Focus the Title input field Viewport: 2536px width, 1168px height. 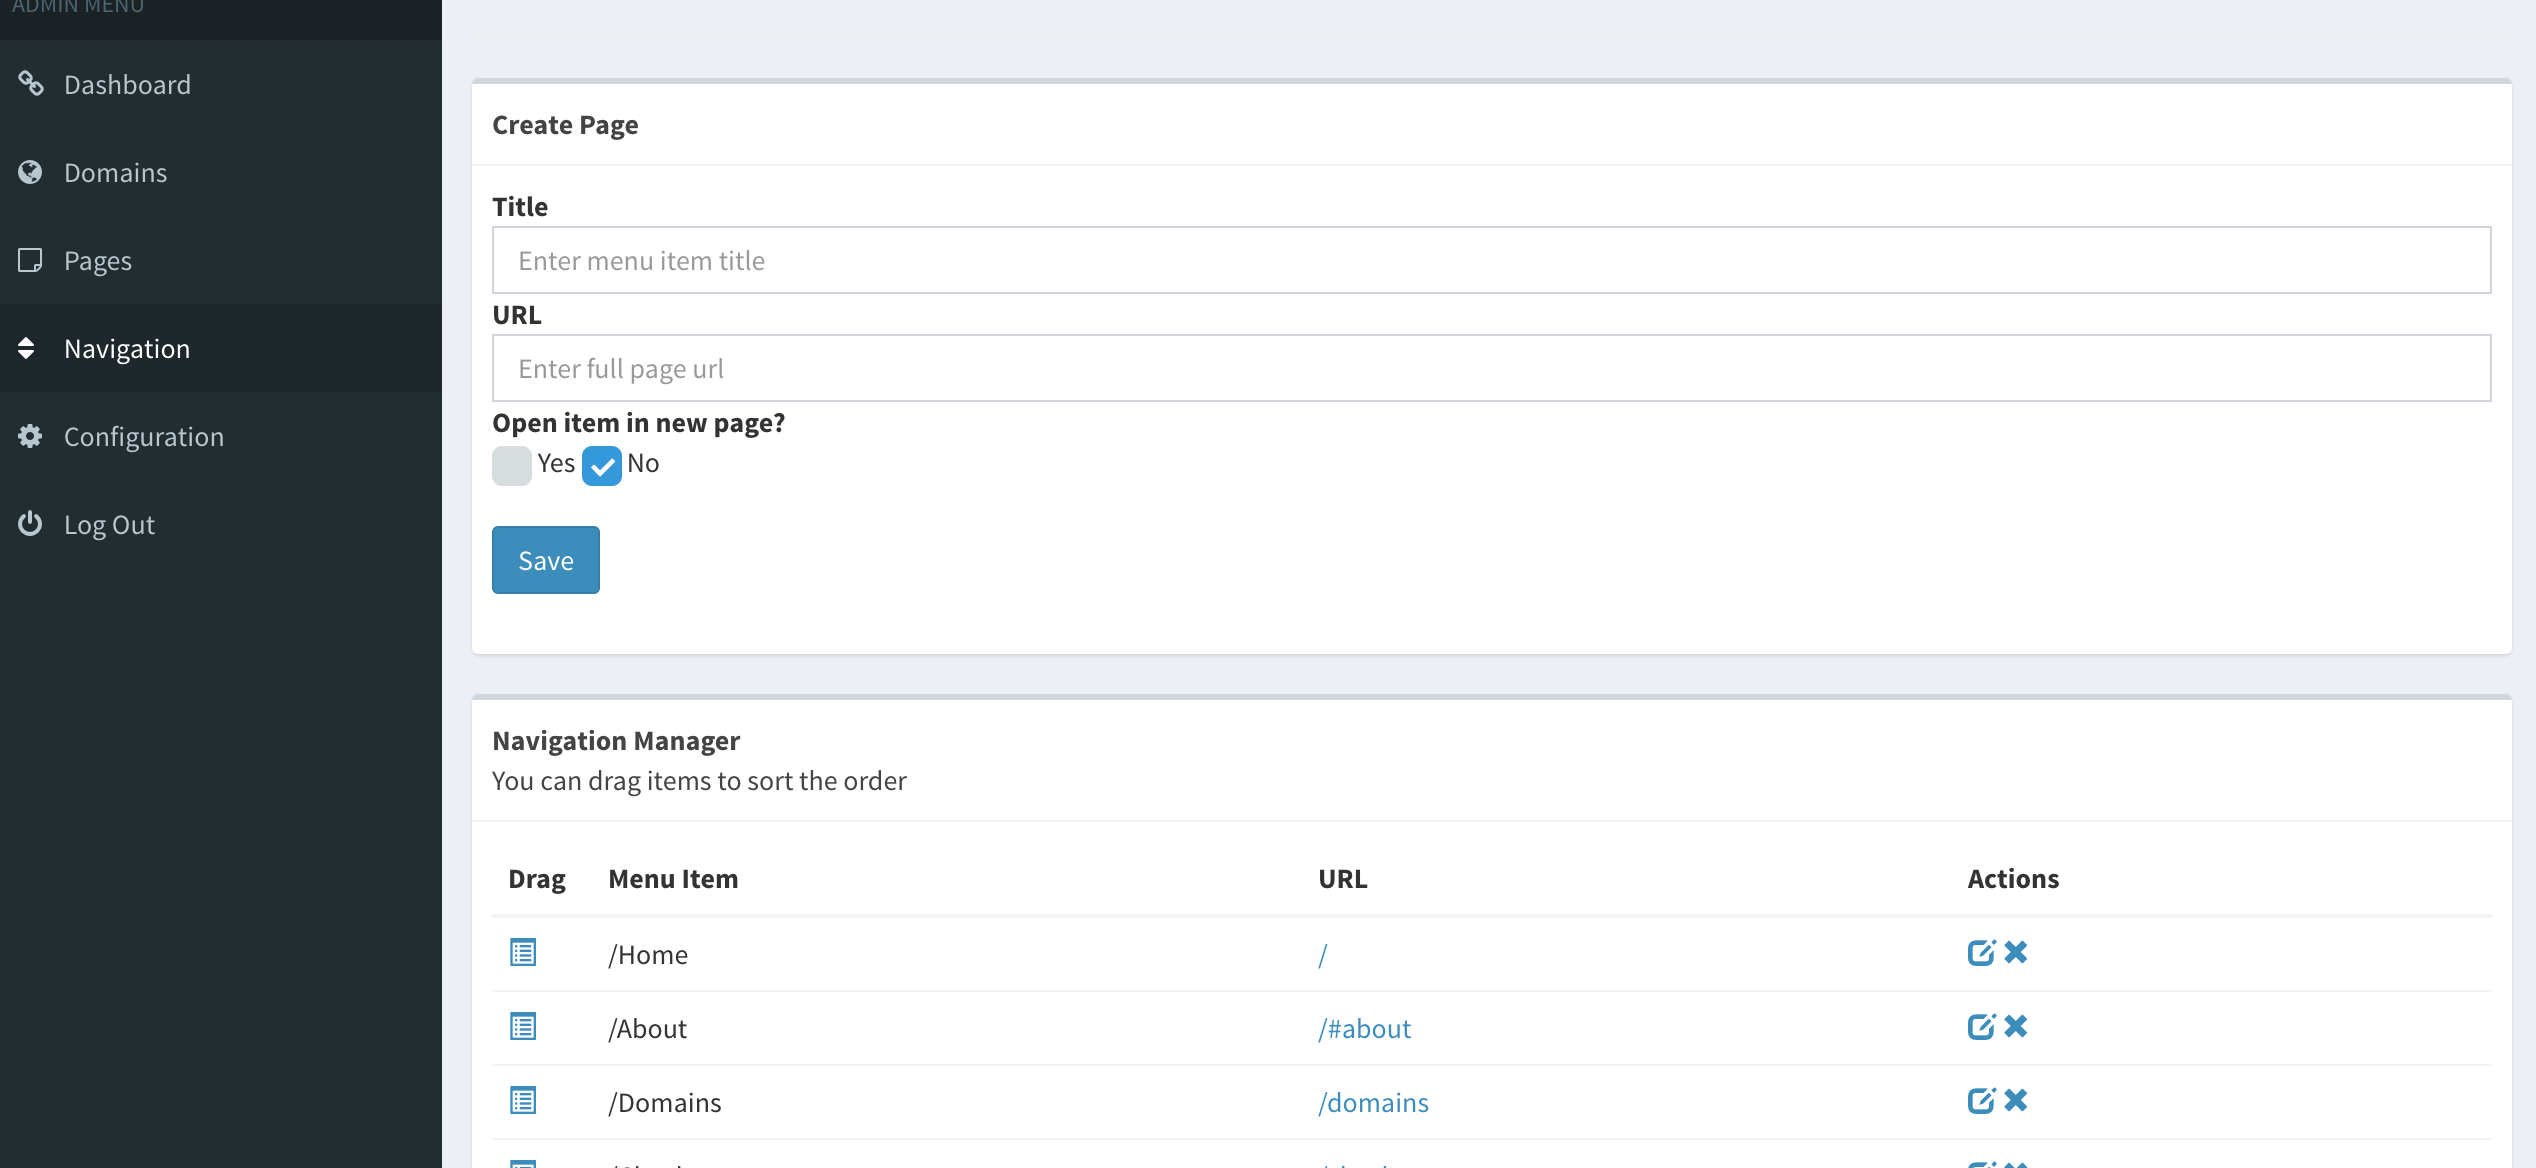1490,261
